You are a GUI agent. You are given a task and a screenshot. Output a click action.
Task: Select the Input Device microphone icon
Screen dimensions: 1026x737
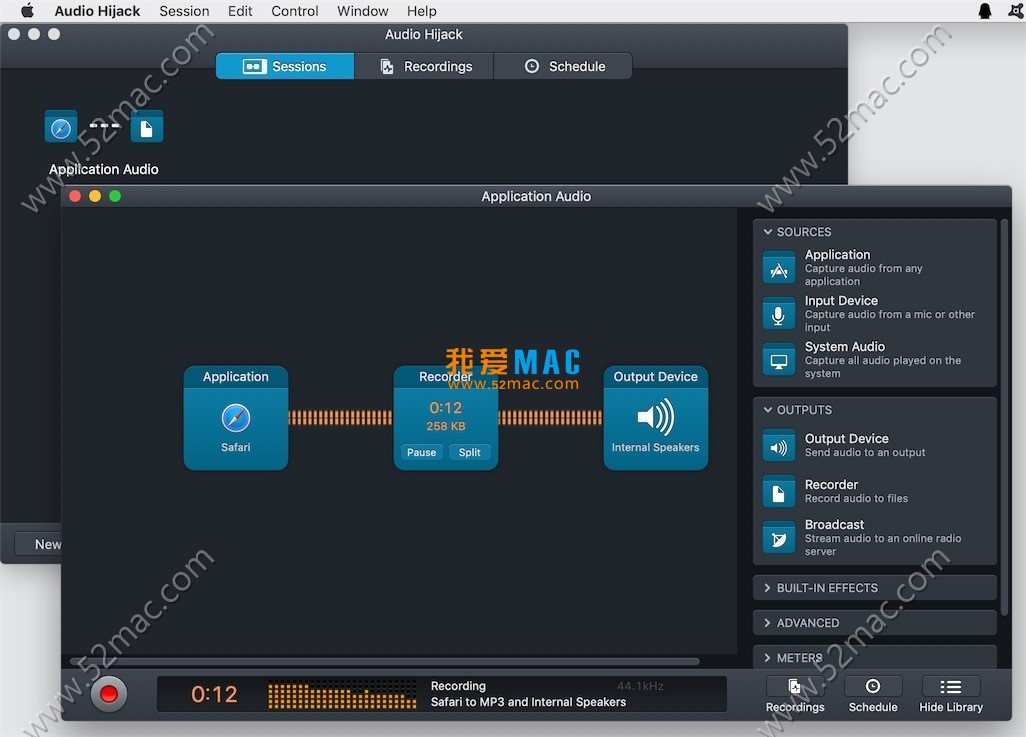(778, 315)
